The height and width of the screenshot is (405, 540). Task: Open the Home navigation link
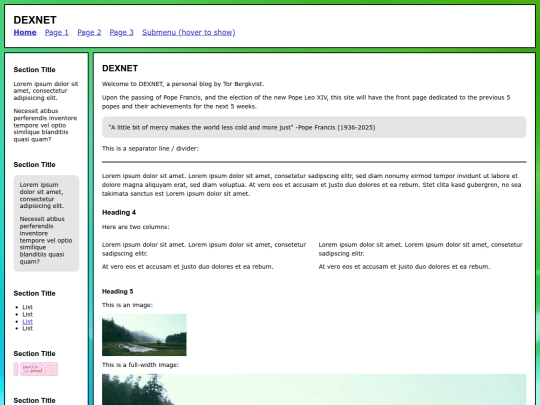[x=25, y=32]
